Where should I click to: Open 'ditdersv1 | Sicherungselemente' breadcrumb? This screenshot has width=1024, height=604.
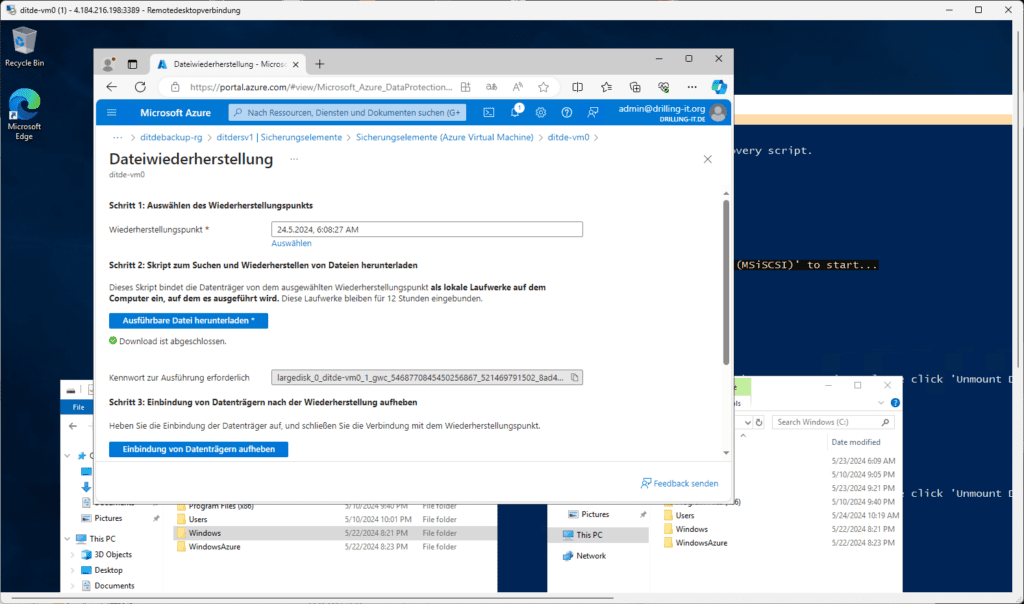tap(279, 137)
